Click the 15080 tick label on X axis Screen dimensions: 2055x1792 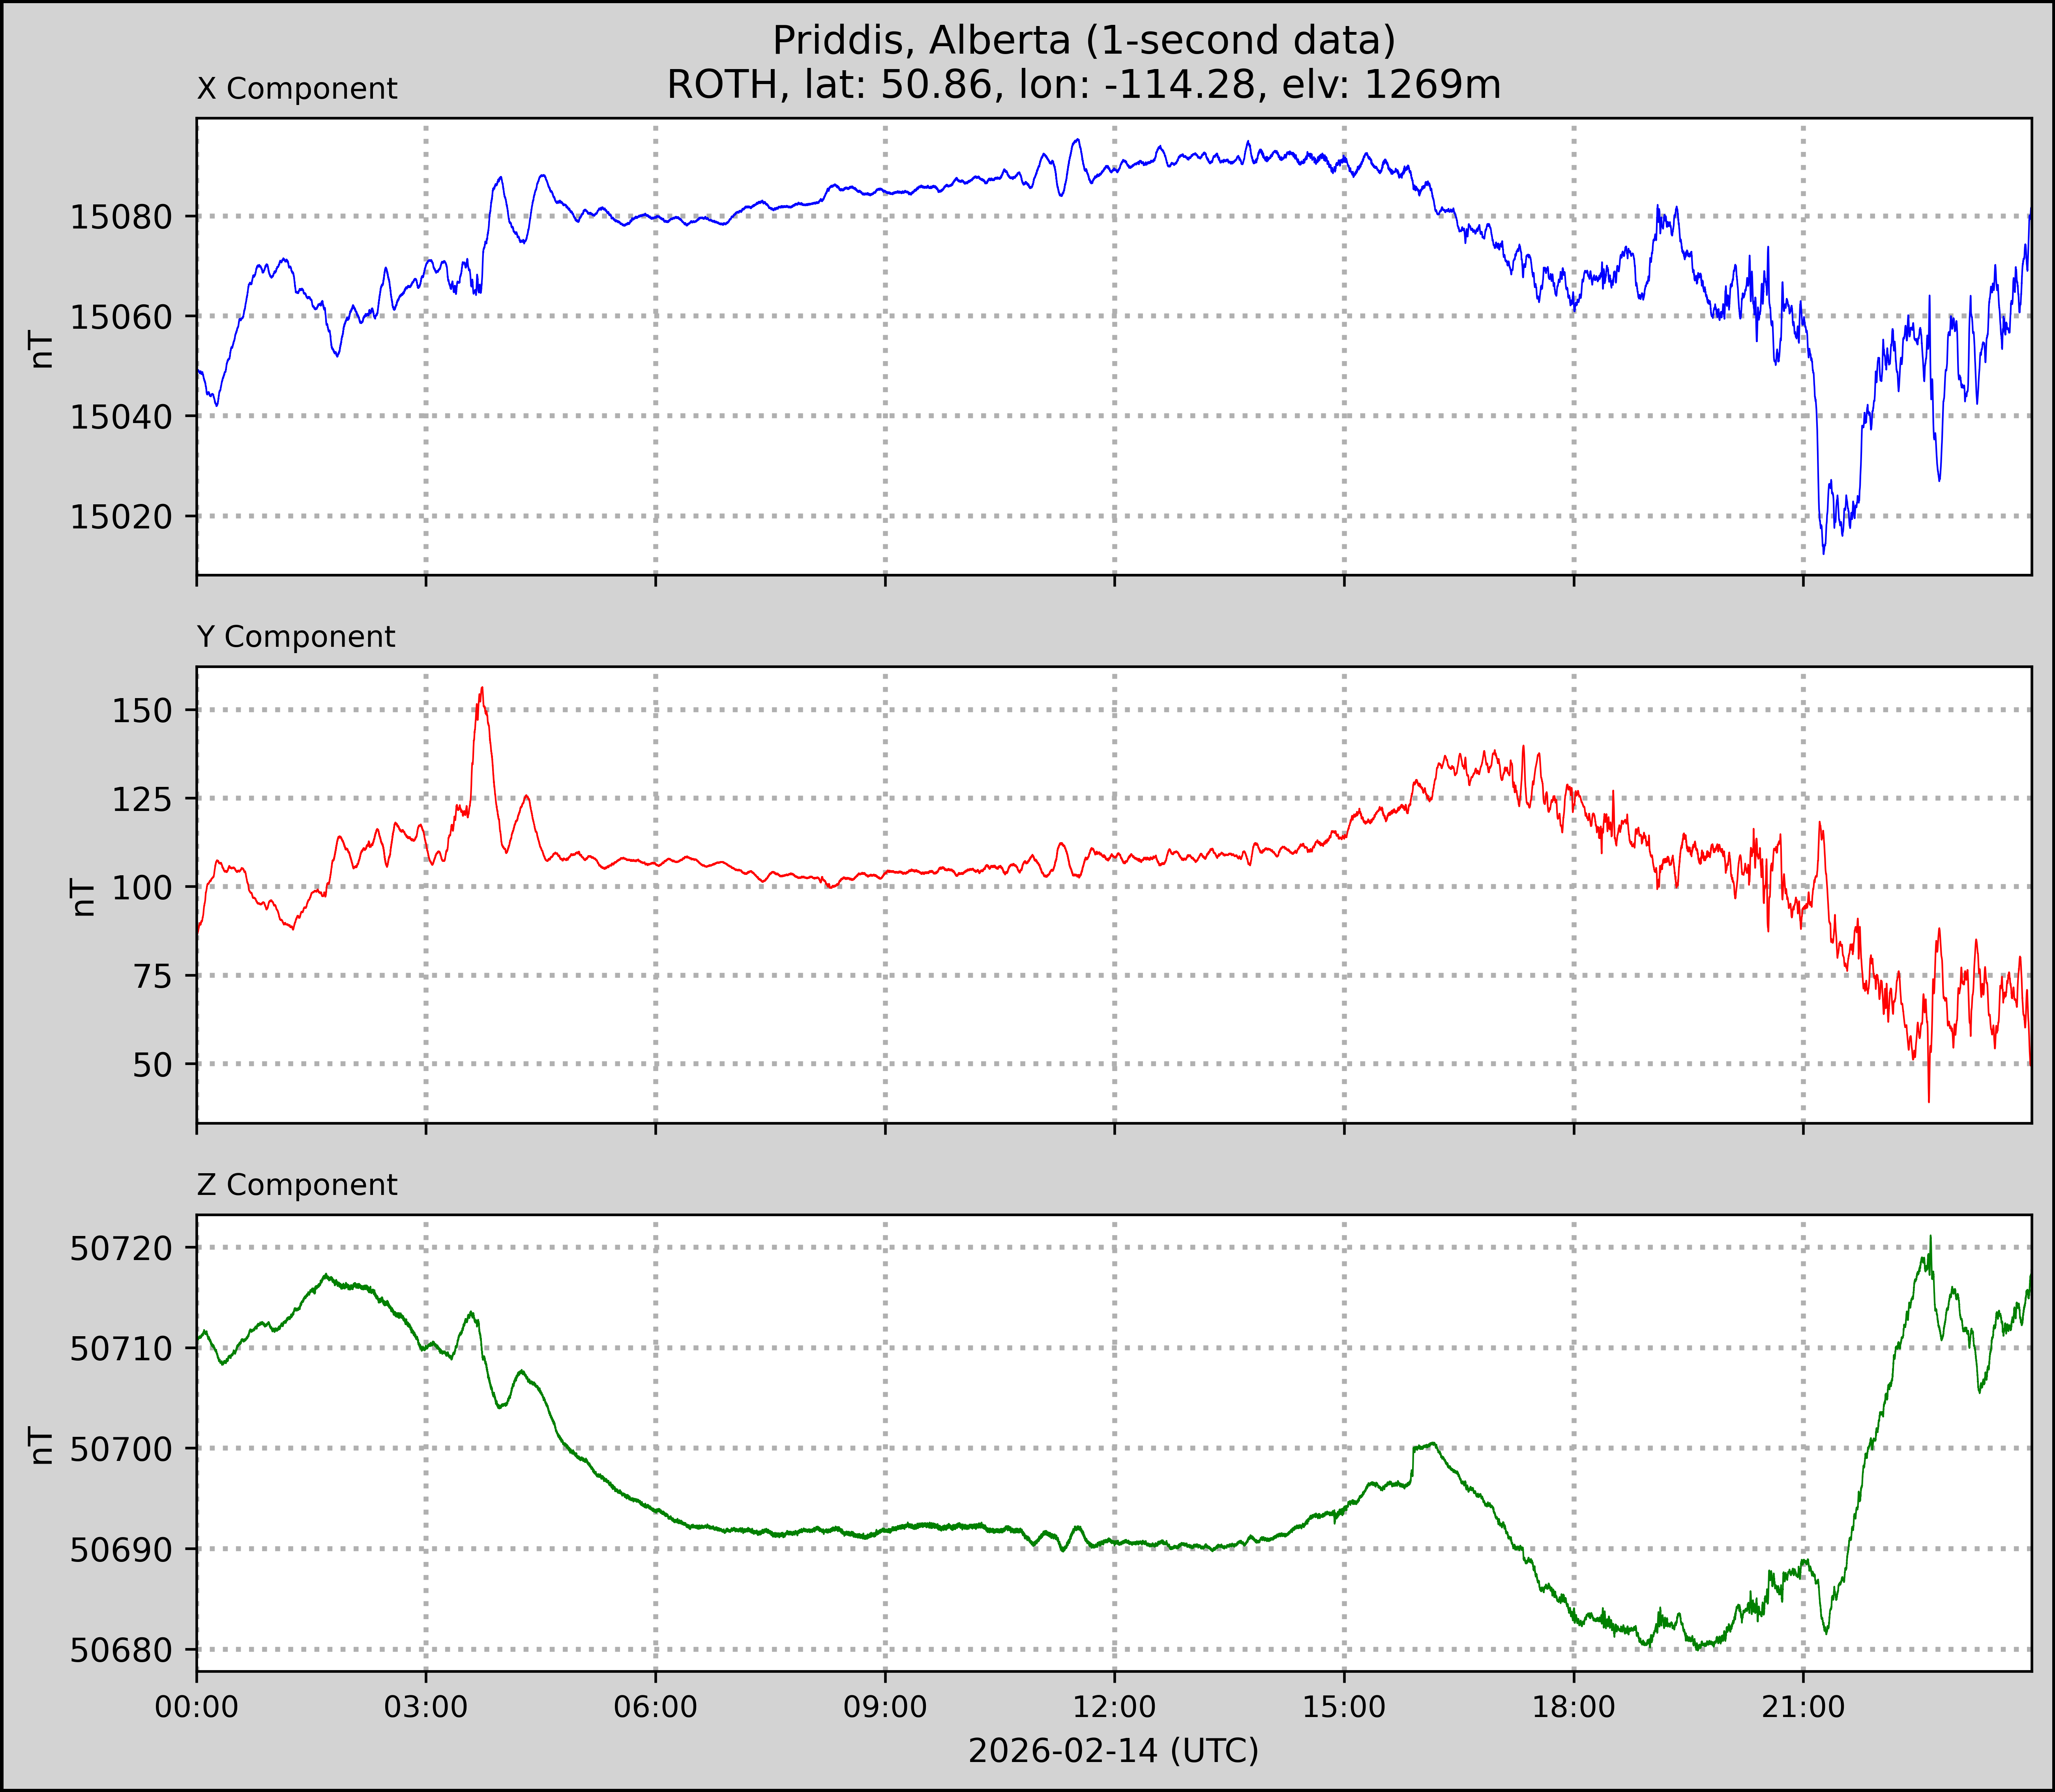(x=121, y=217)
